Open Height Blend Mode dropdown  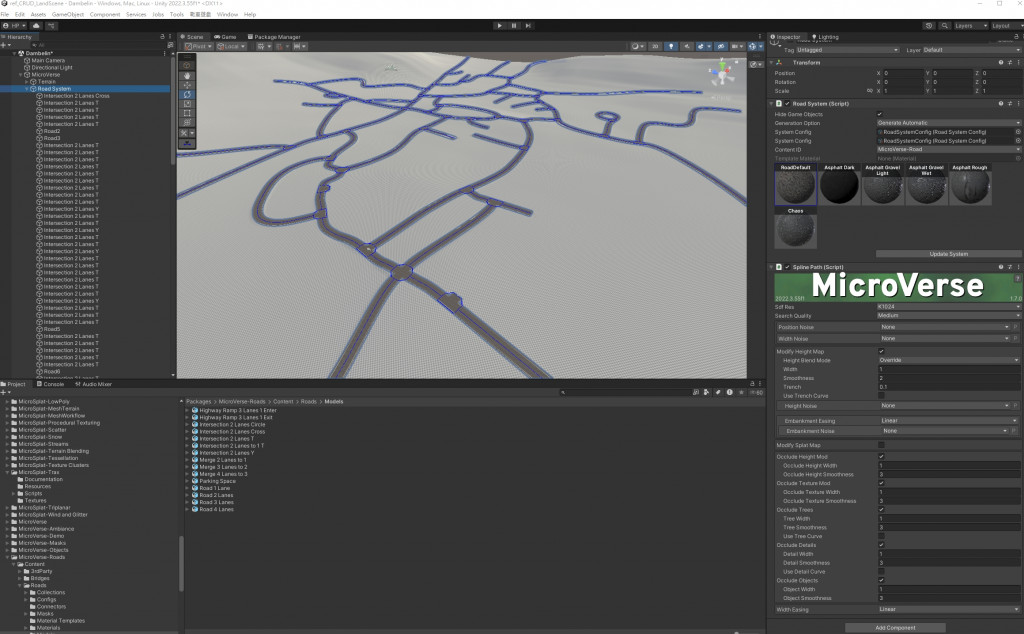click(948, 360)
